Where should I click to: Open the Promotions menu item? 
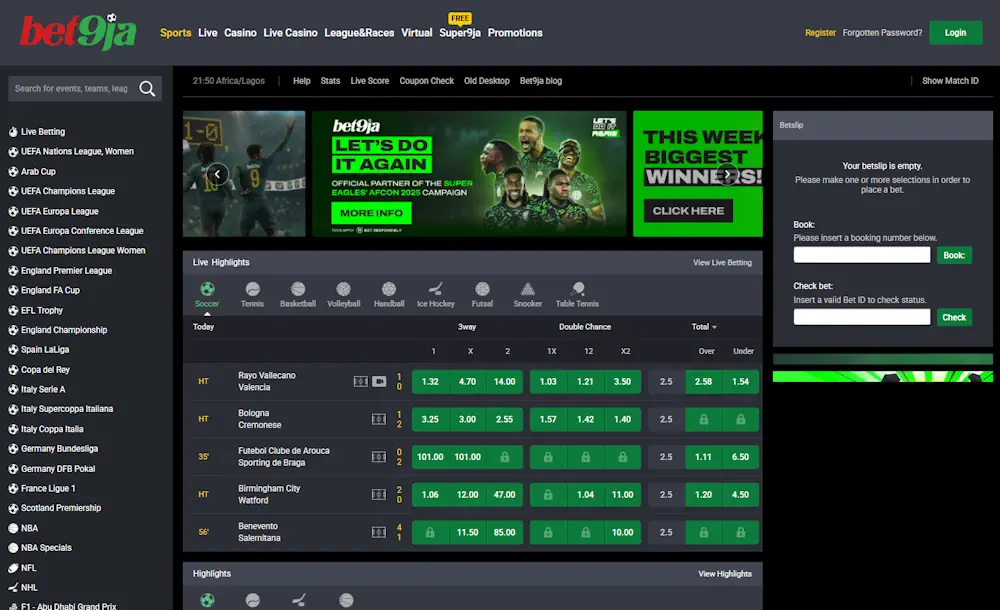click(x=515, y=32)
